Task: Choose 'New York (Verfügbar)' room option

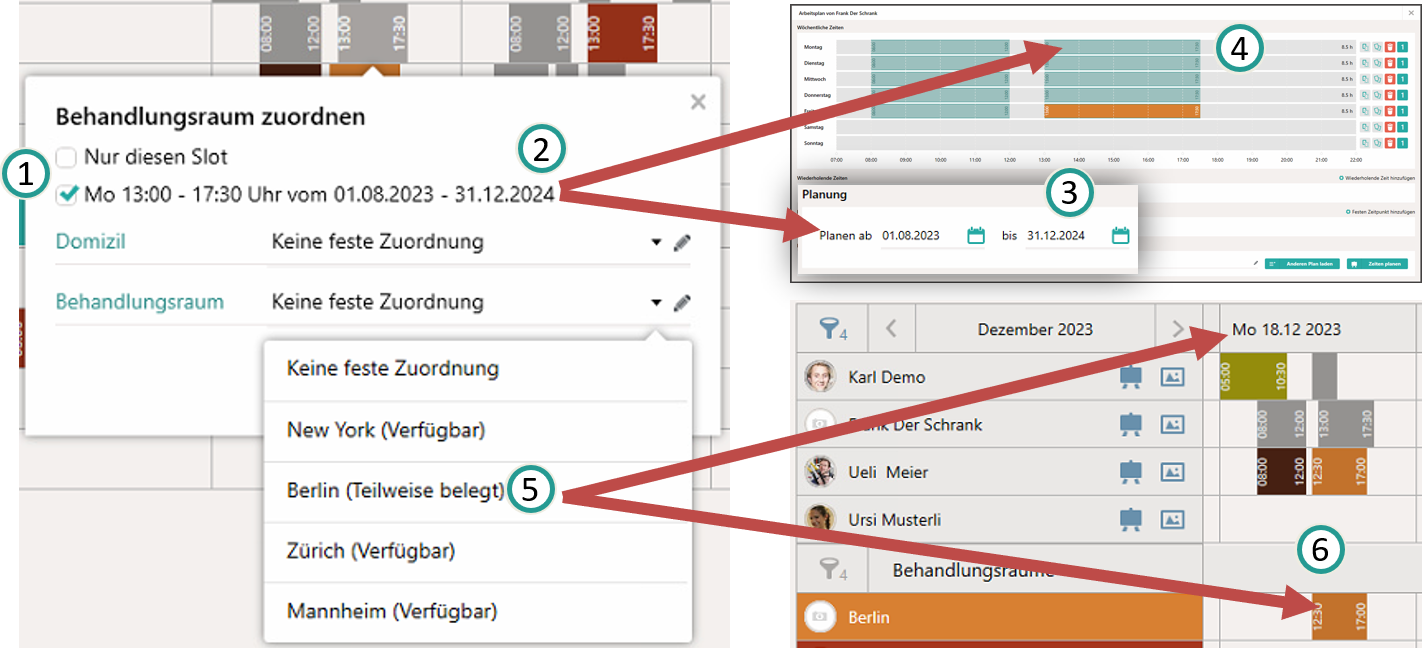Action: 385,430
